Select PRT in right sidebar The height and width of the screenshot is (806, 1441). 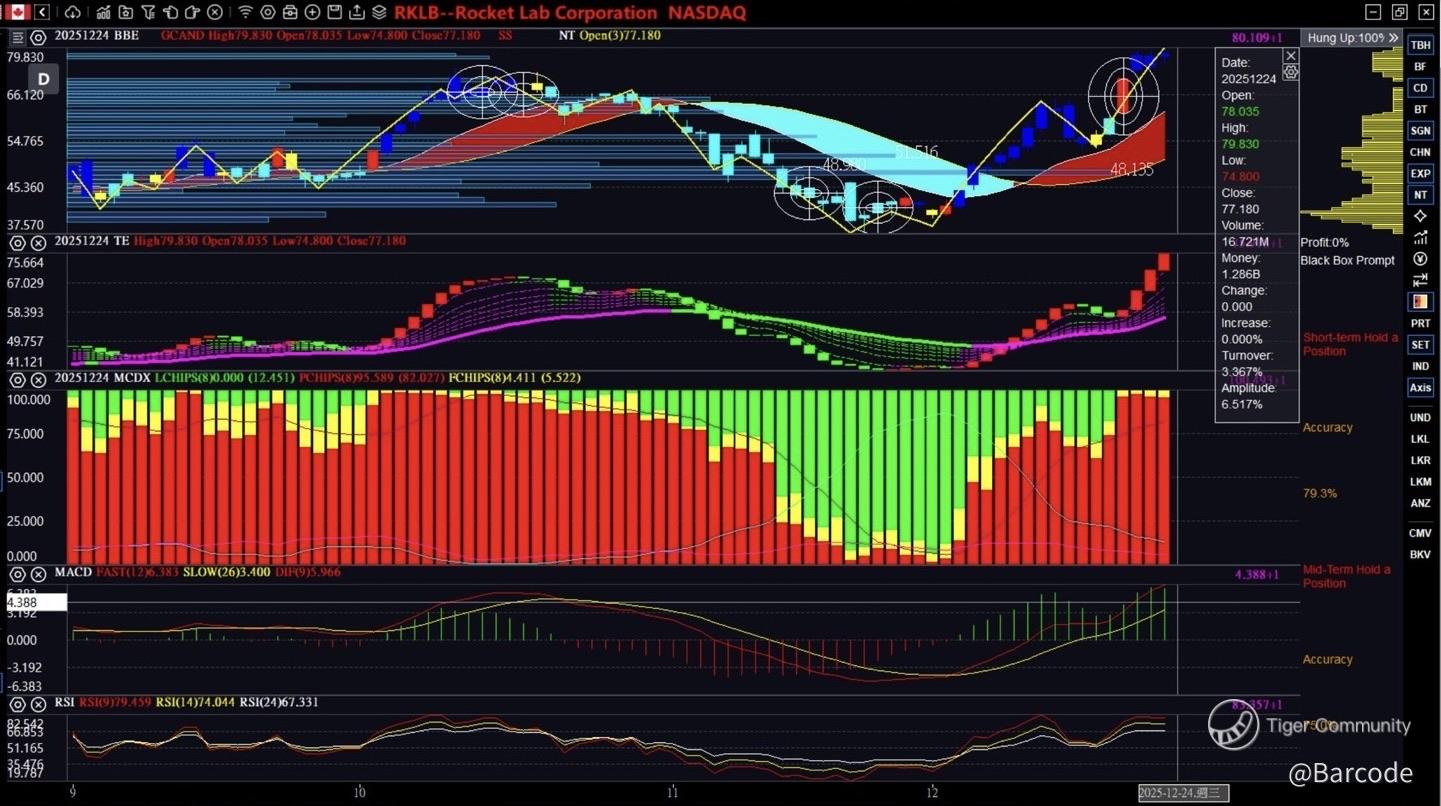(x=1419, y=323)
